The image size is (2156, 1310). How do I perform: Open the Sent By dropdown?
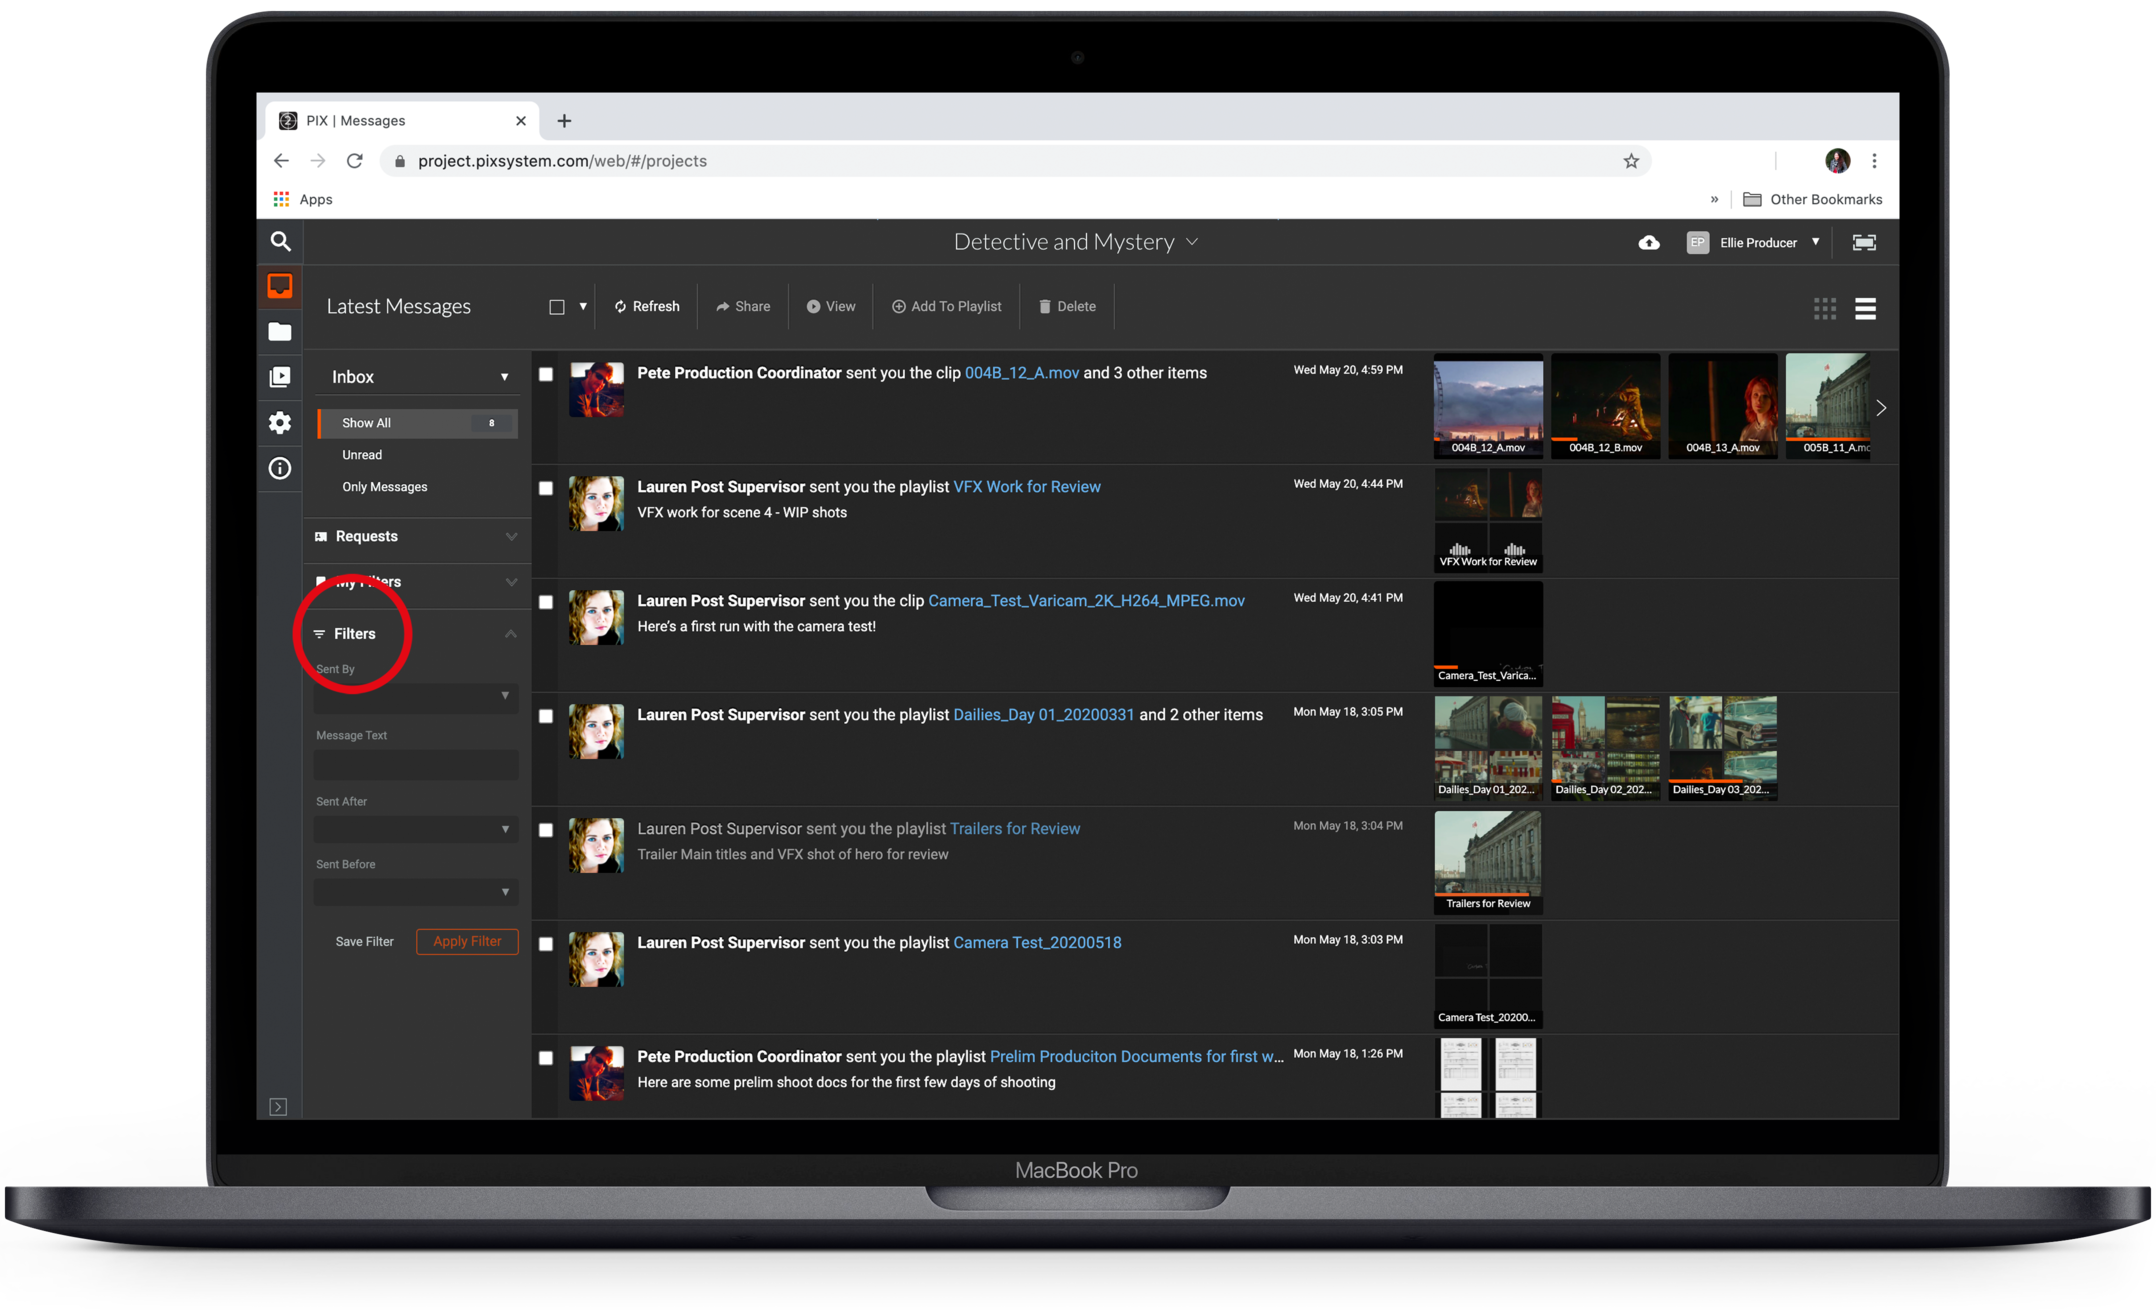click(x=415, y=696)
